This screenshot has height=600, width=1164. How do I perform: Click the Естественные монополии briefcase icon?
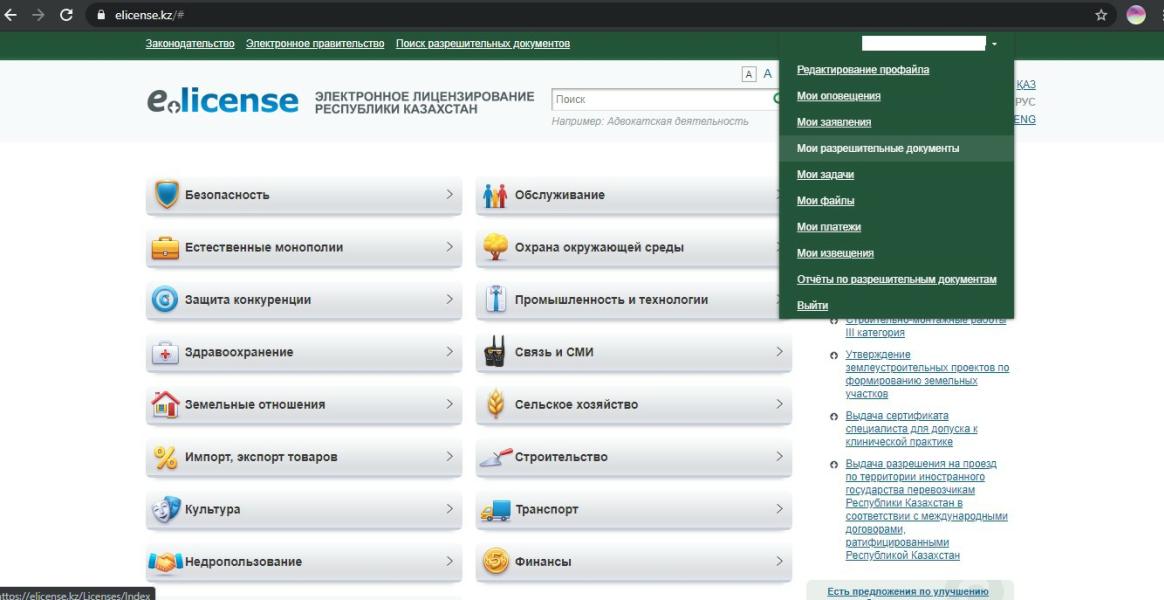tap(165, 247)
